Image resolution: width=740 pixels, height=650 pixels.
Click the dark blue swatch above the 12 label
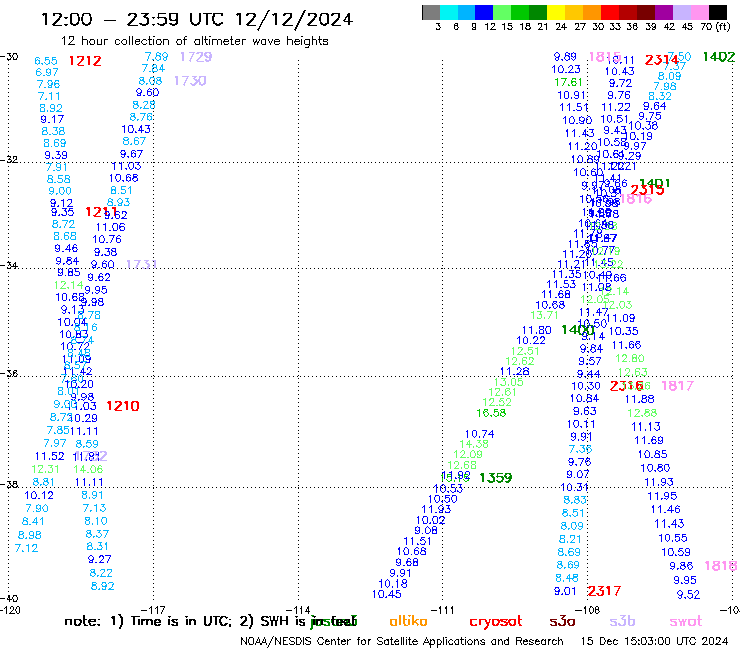484,12
